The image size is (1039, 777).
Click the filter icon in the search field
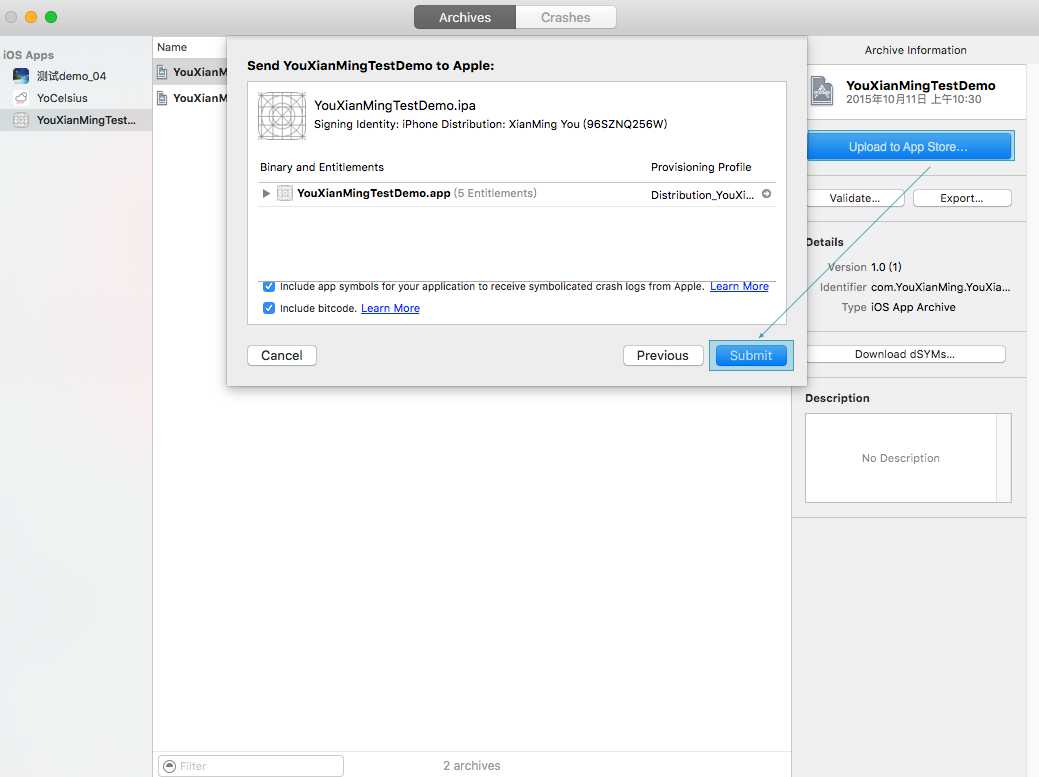click(170, 766)
